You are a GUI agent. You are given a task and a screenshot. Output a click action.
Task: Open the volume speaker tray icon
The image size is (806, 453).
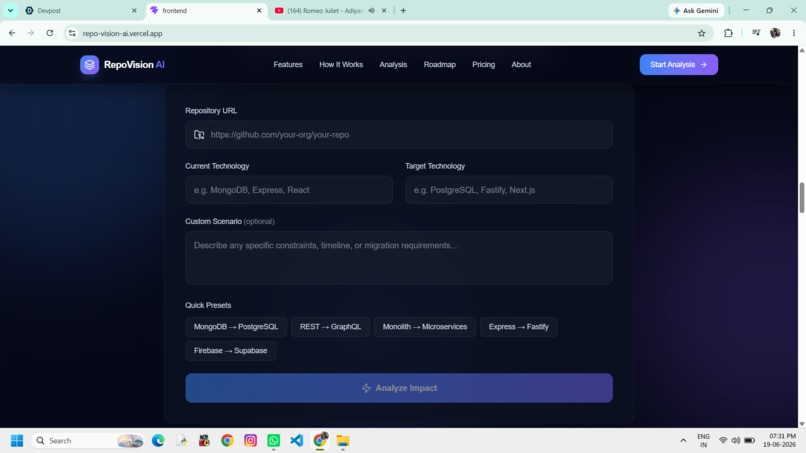tap(736, 441)
